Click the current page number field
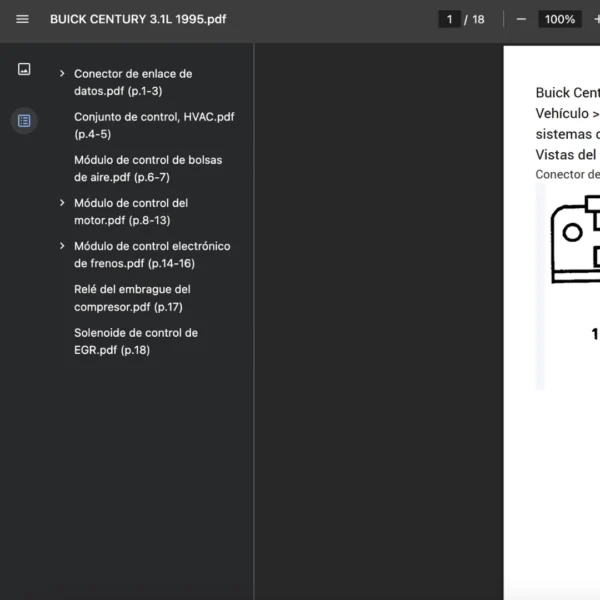 (450, 19)
